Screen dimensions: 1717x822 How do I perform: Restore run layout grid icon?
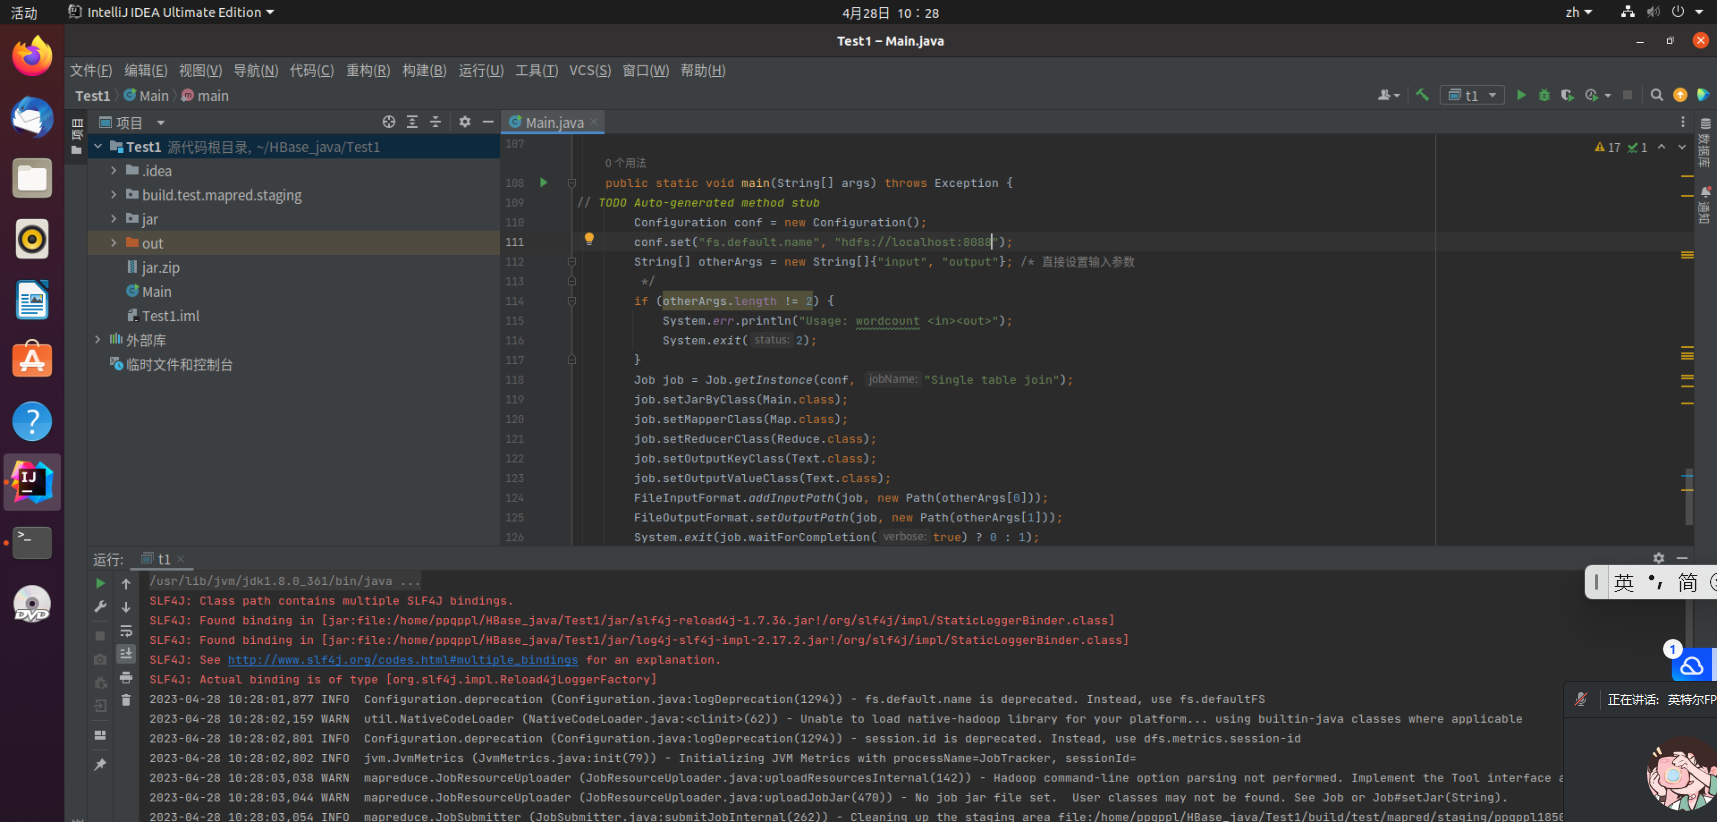pyautogui.click(x=100, y=735)
